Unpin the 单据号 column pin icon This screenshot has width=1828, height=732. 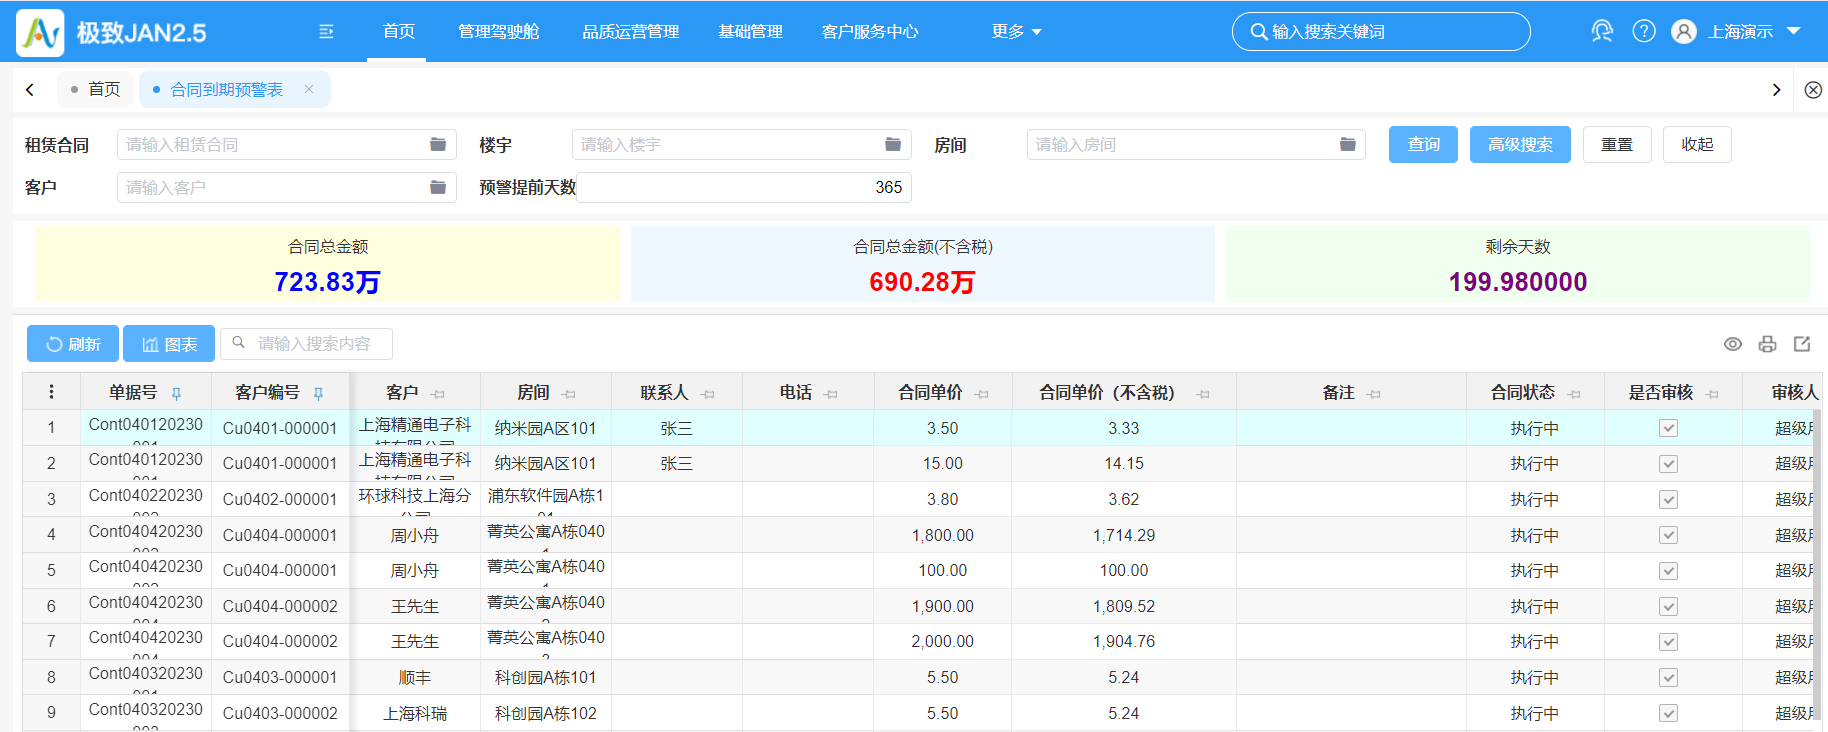[176, 393]
